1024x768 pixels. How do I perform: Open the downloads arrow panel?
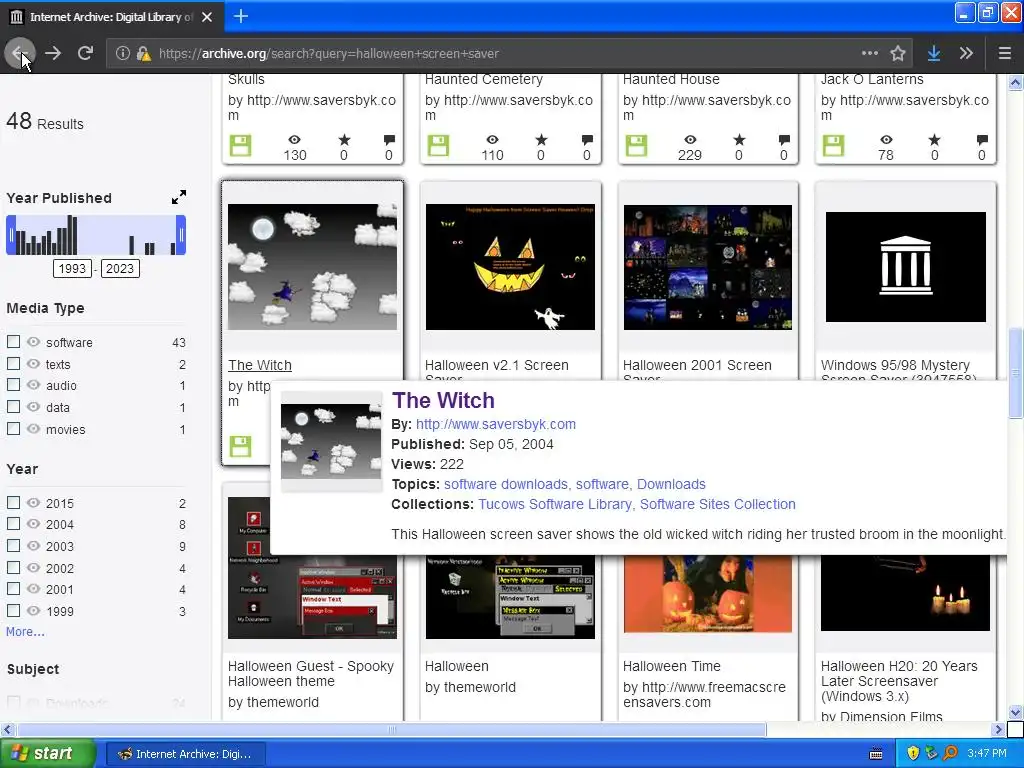tap(934, 53)
